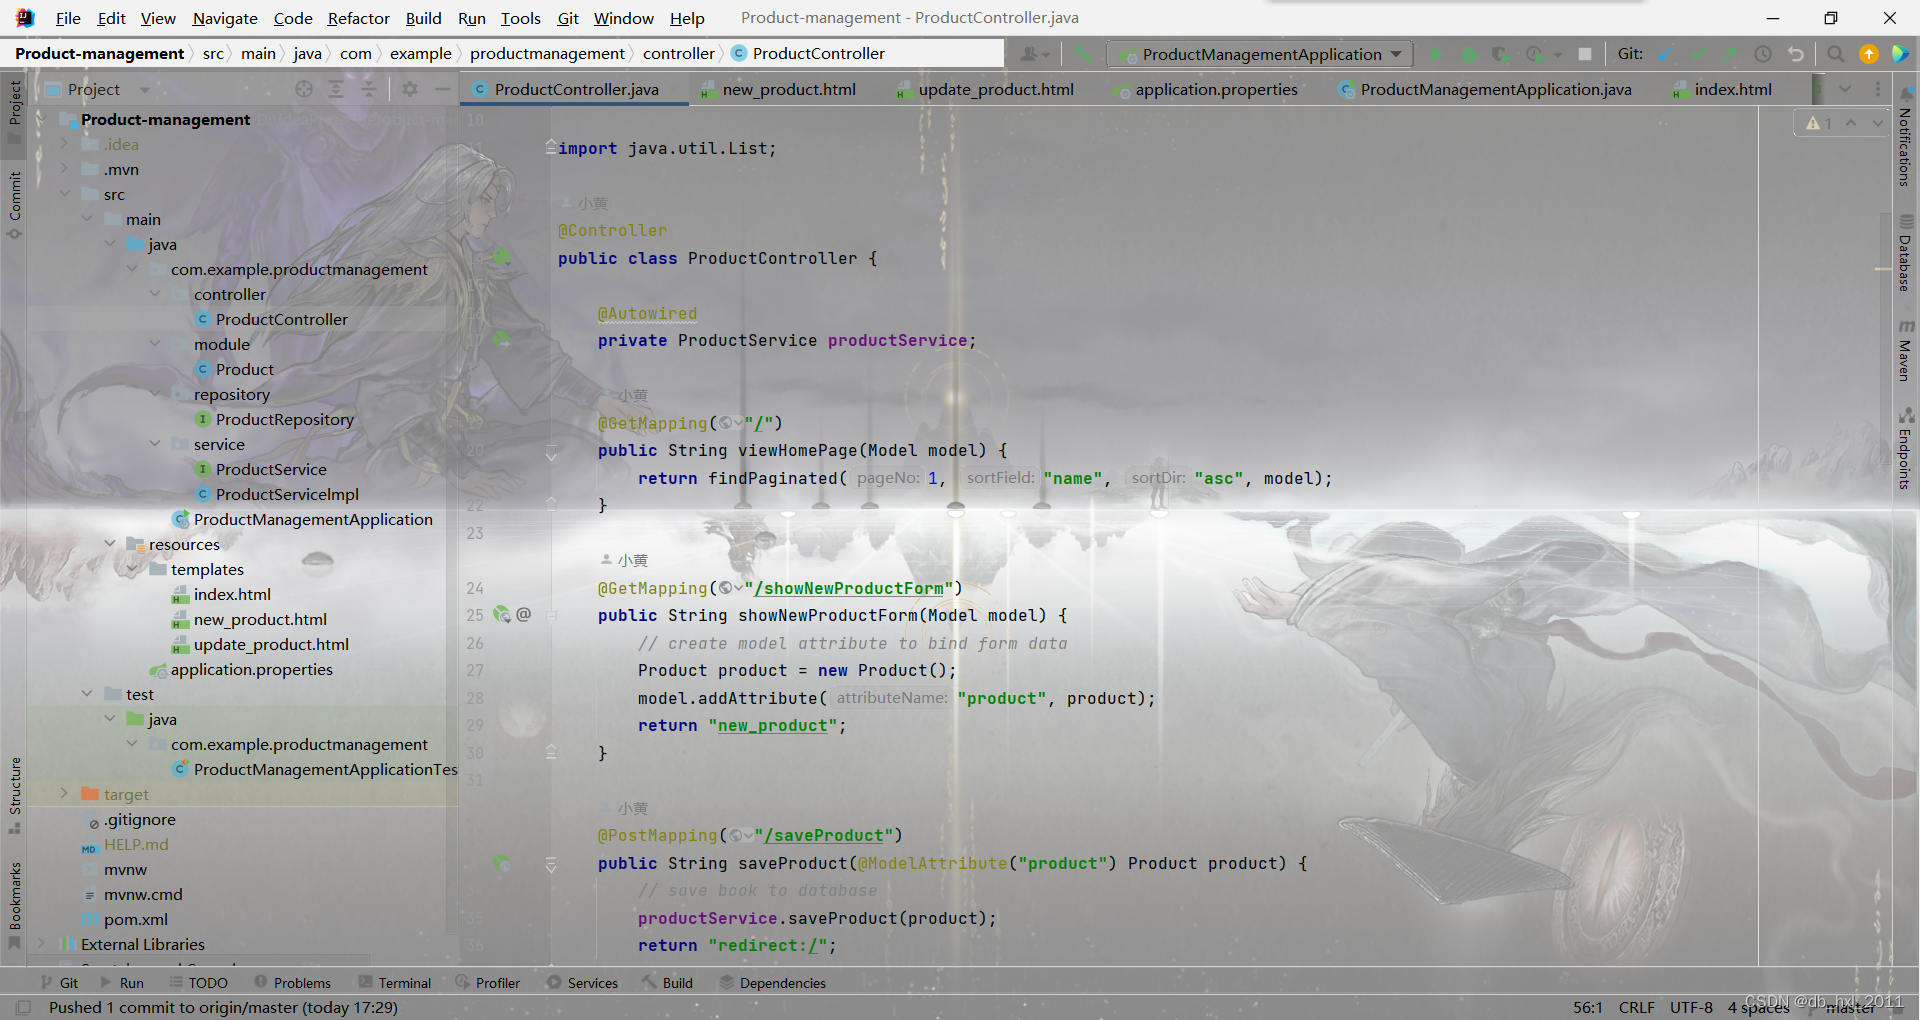Toggle the Notifications tool window
This screenshot has height=1020, width=1920.
1905,138
